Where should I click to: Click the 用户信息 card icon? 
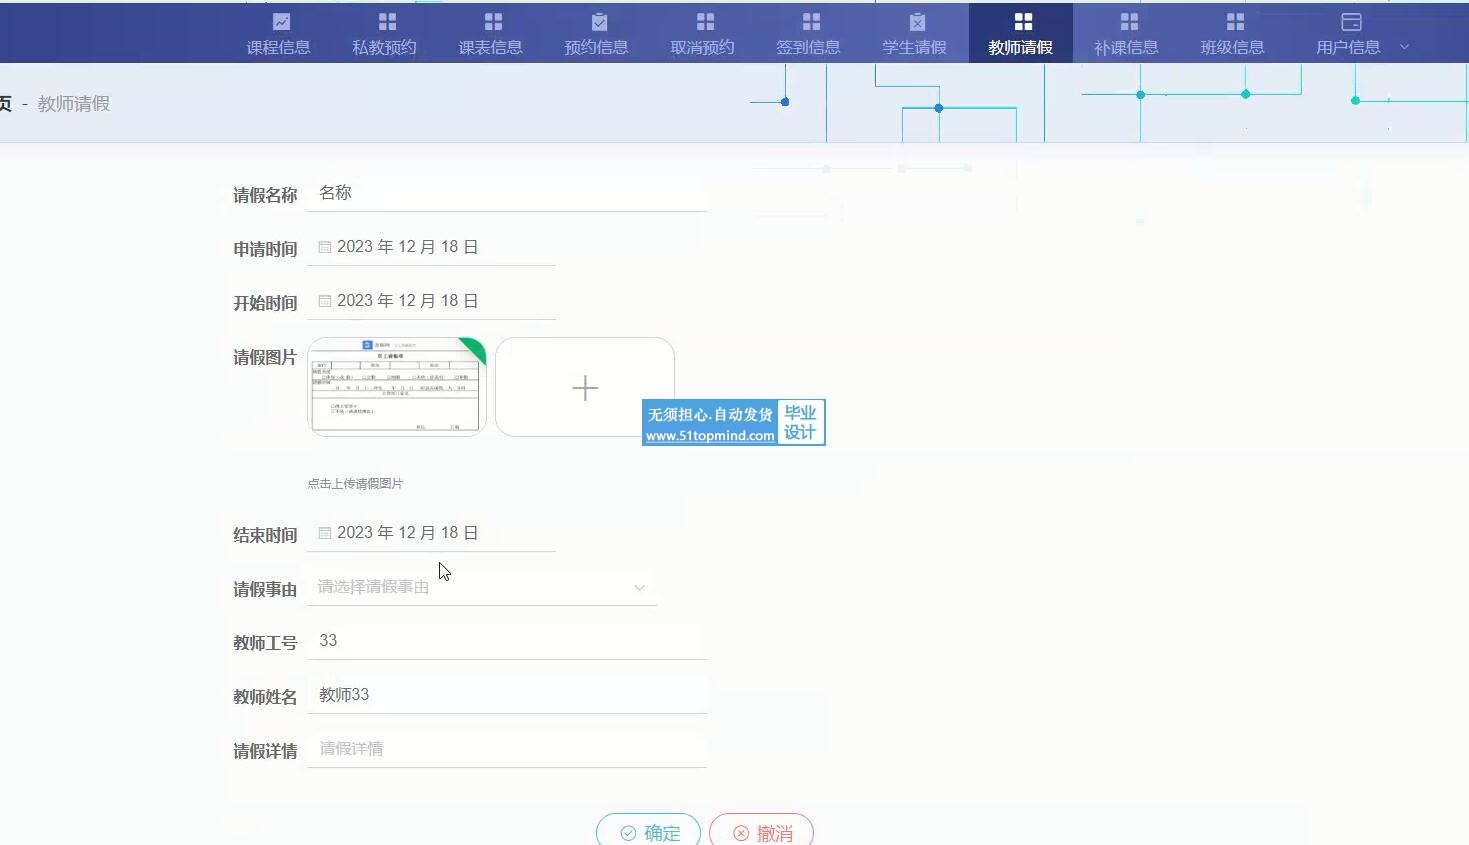coord(1351,22)
